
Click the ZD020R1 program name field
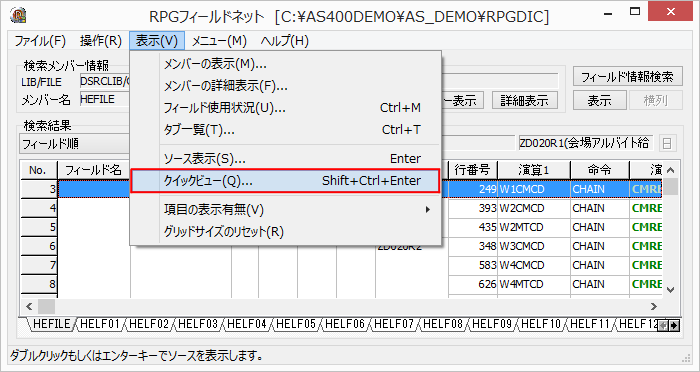pyautogui.click(x=586, y=144)
